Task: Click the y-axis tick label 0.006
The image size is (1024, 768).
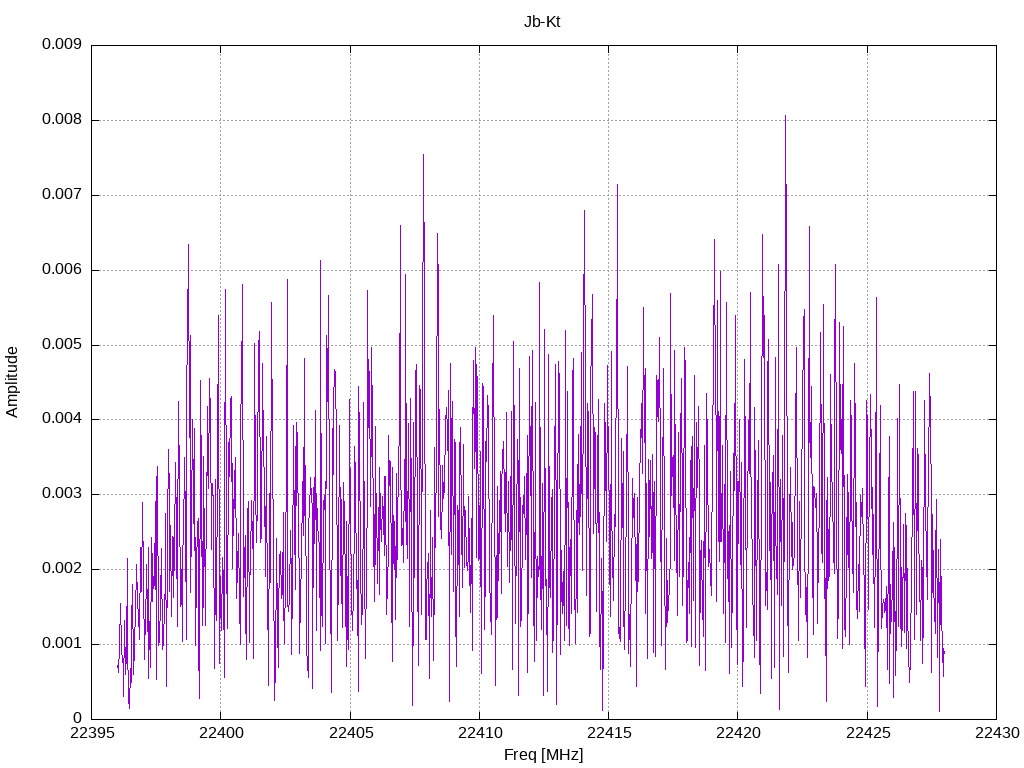Action: pyautogui.click(x=62, y=270)
